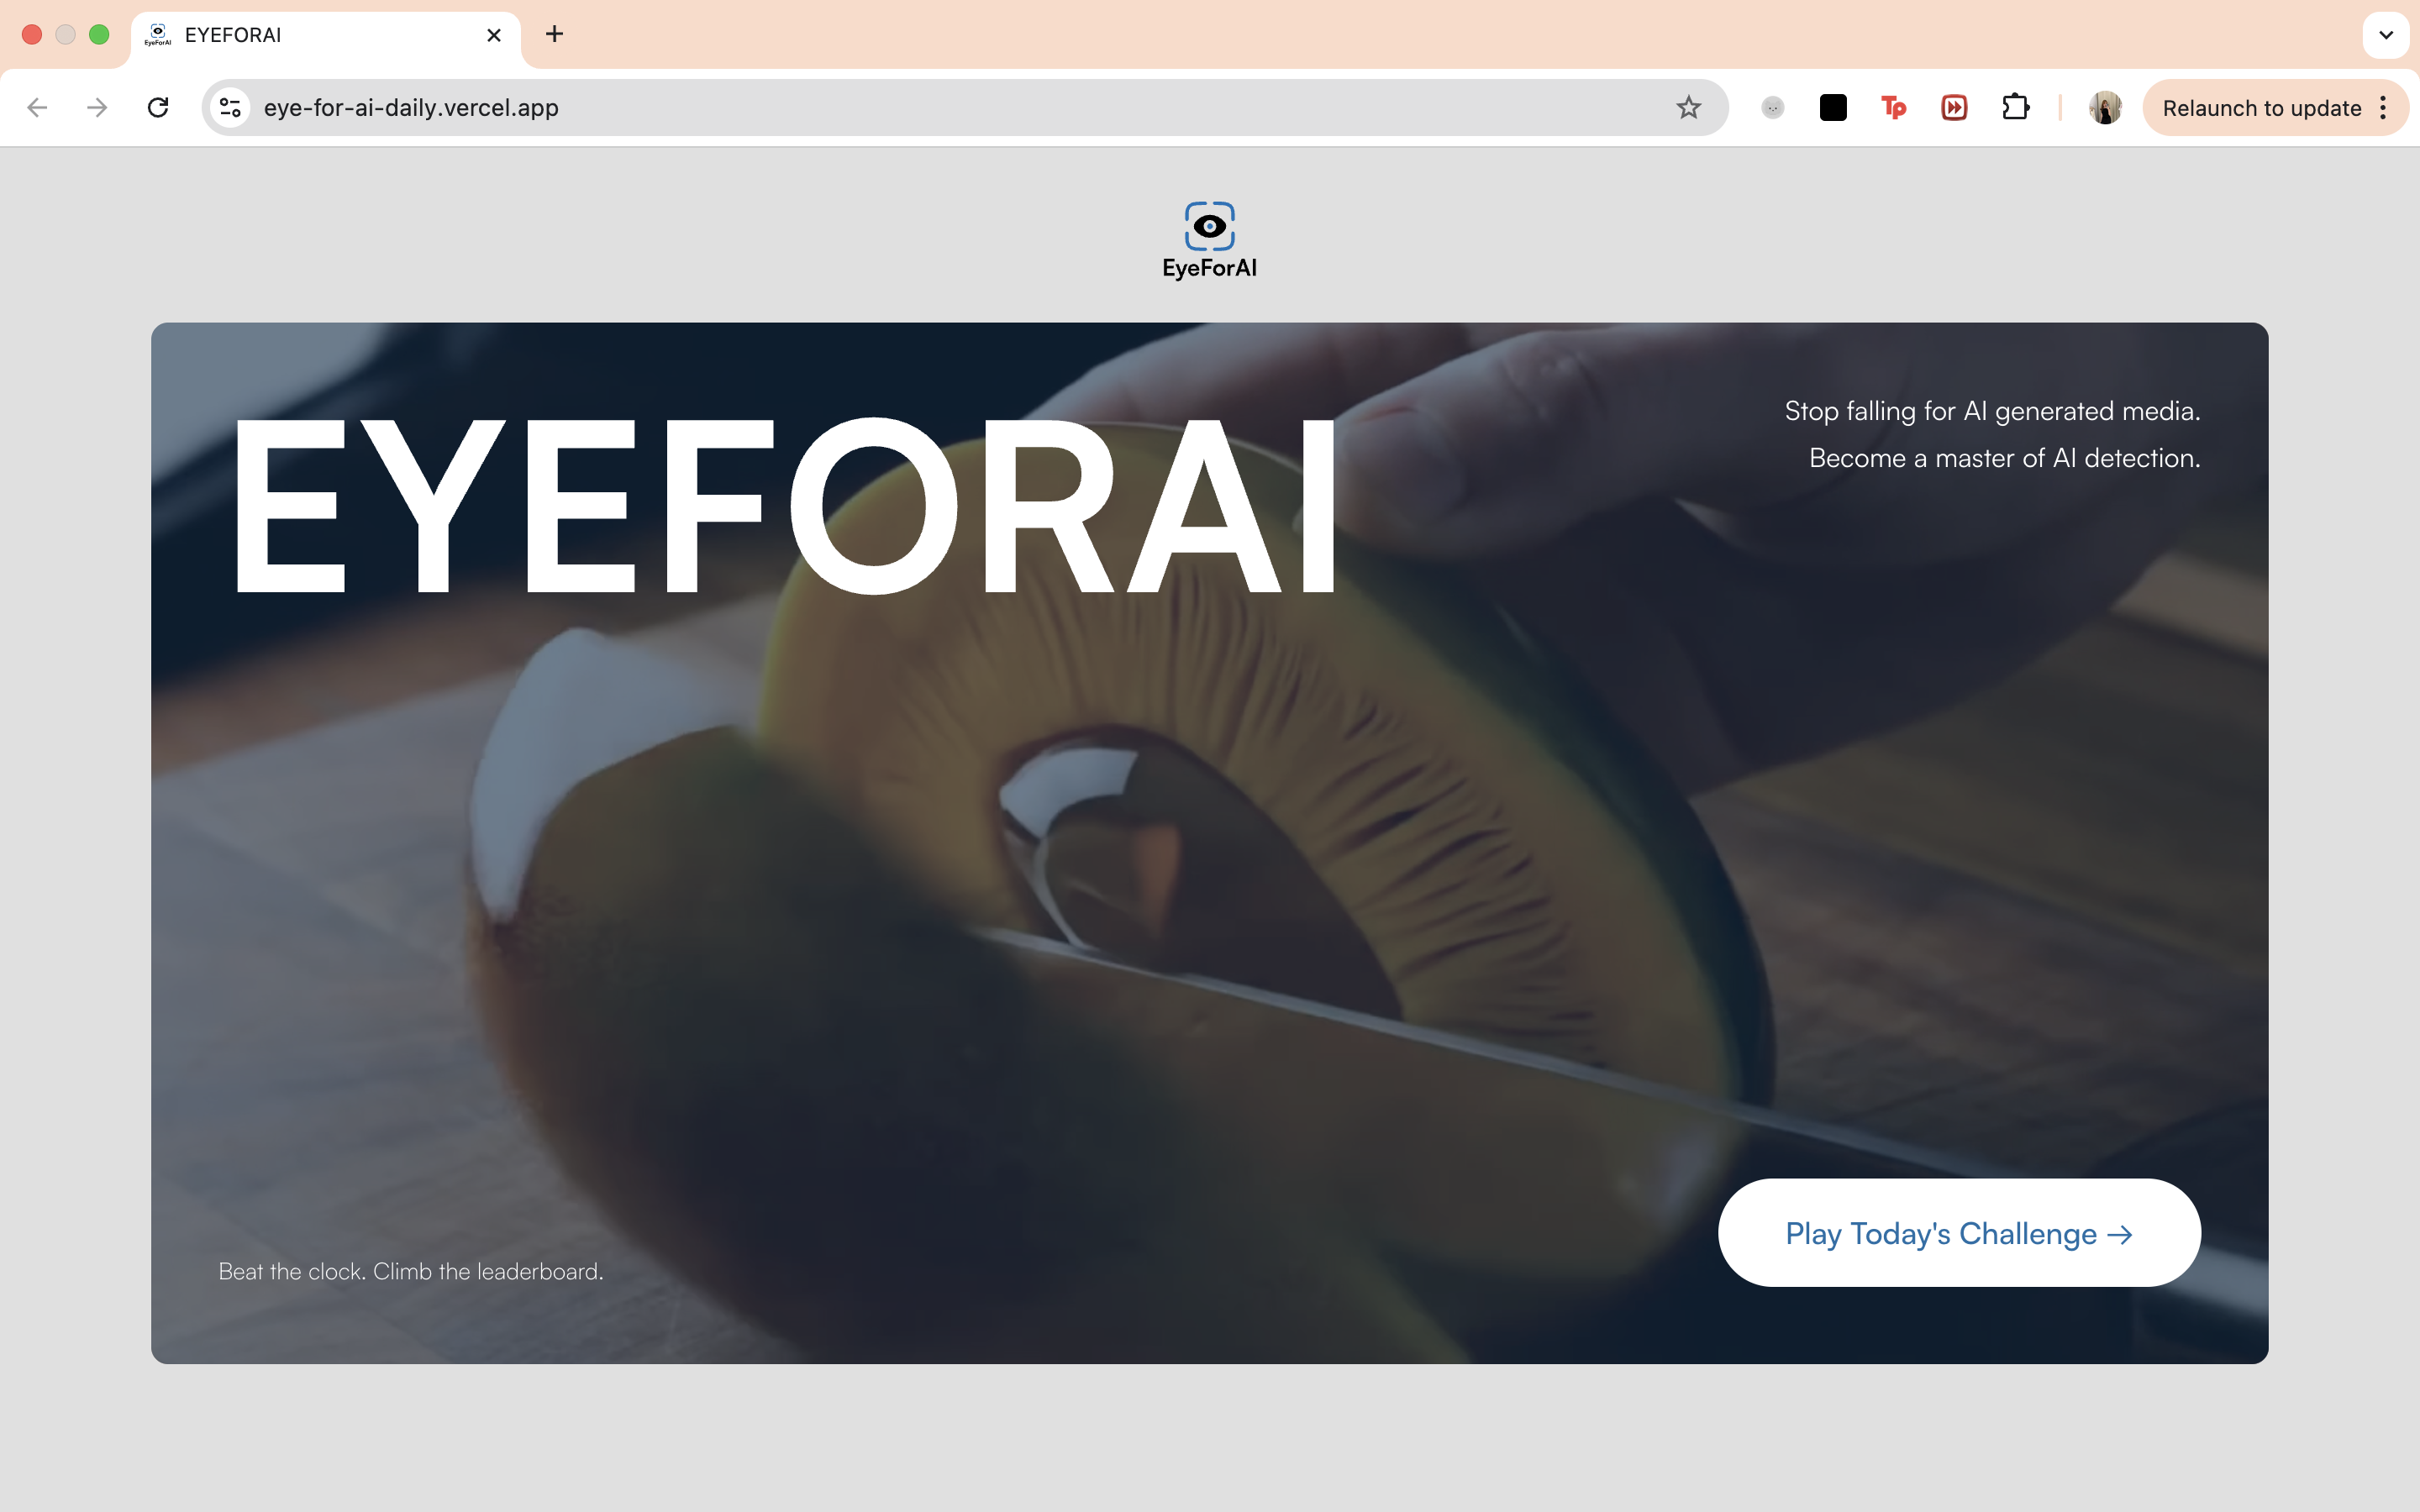Click the black square extension icon

click(x=1832, y=107)
